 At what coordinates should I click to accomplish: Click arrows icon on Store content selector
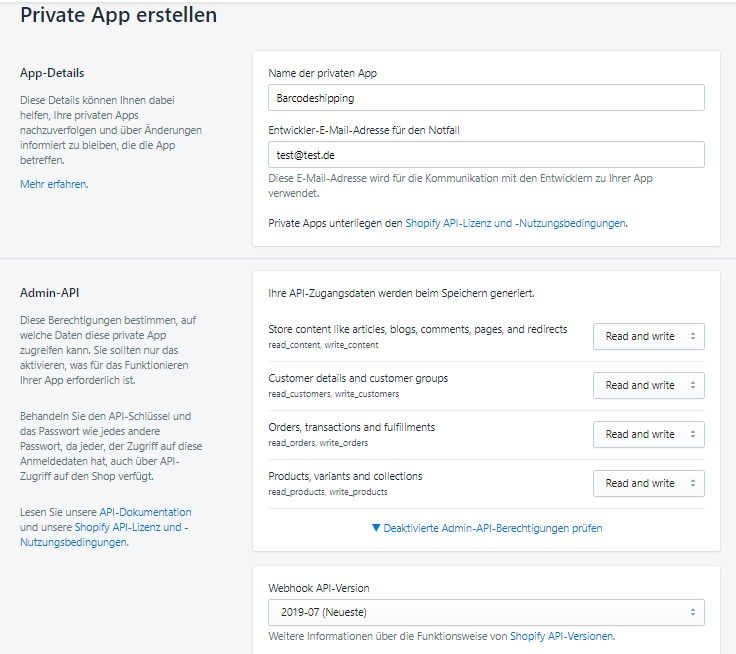pyautogui.click(x=693, y=336)
